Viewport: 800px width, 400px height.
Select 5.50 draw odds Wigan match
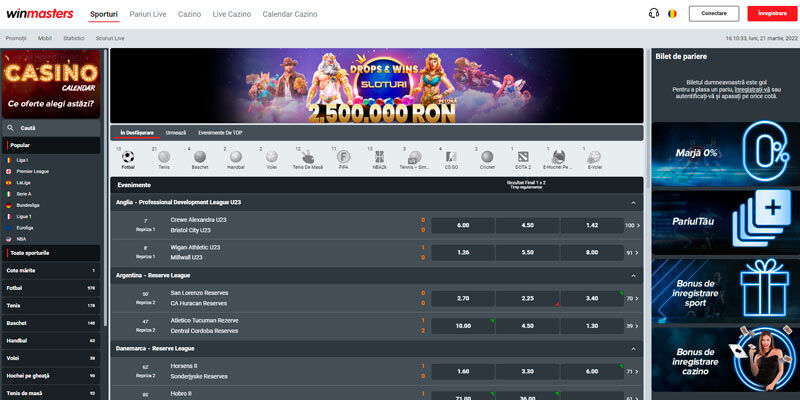(528, 253)
